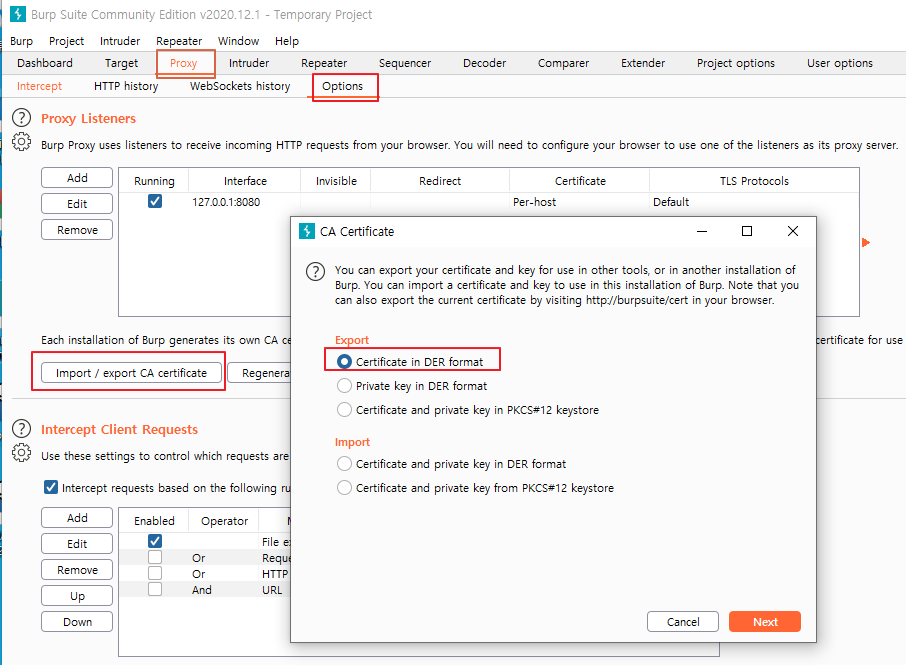This screenshot has height=665, width=906.
Task: Toggle Intercept requests based on following rules
Action: (x=51, y=487)
